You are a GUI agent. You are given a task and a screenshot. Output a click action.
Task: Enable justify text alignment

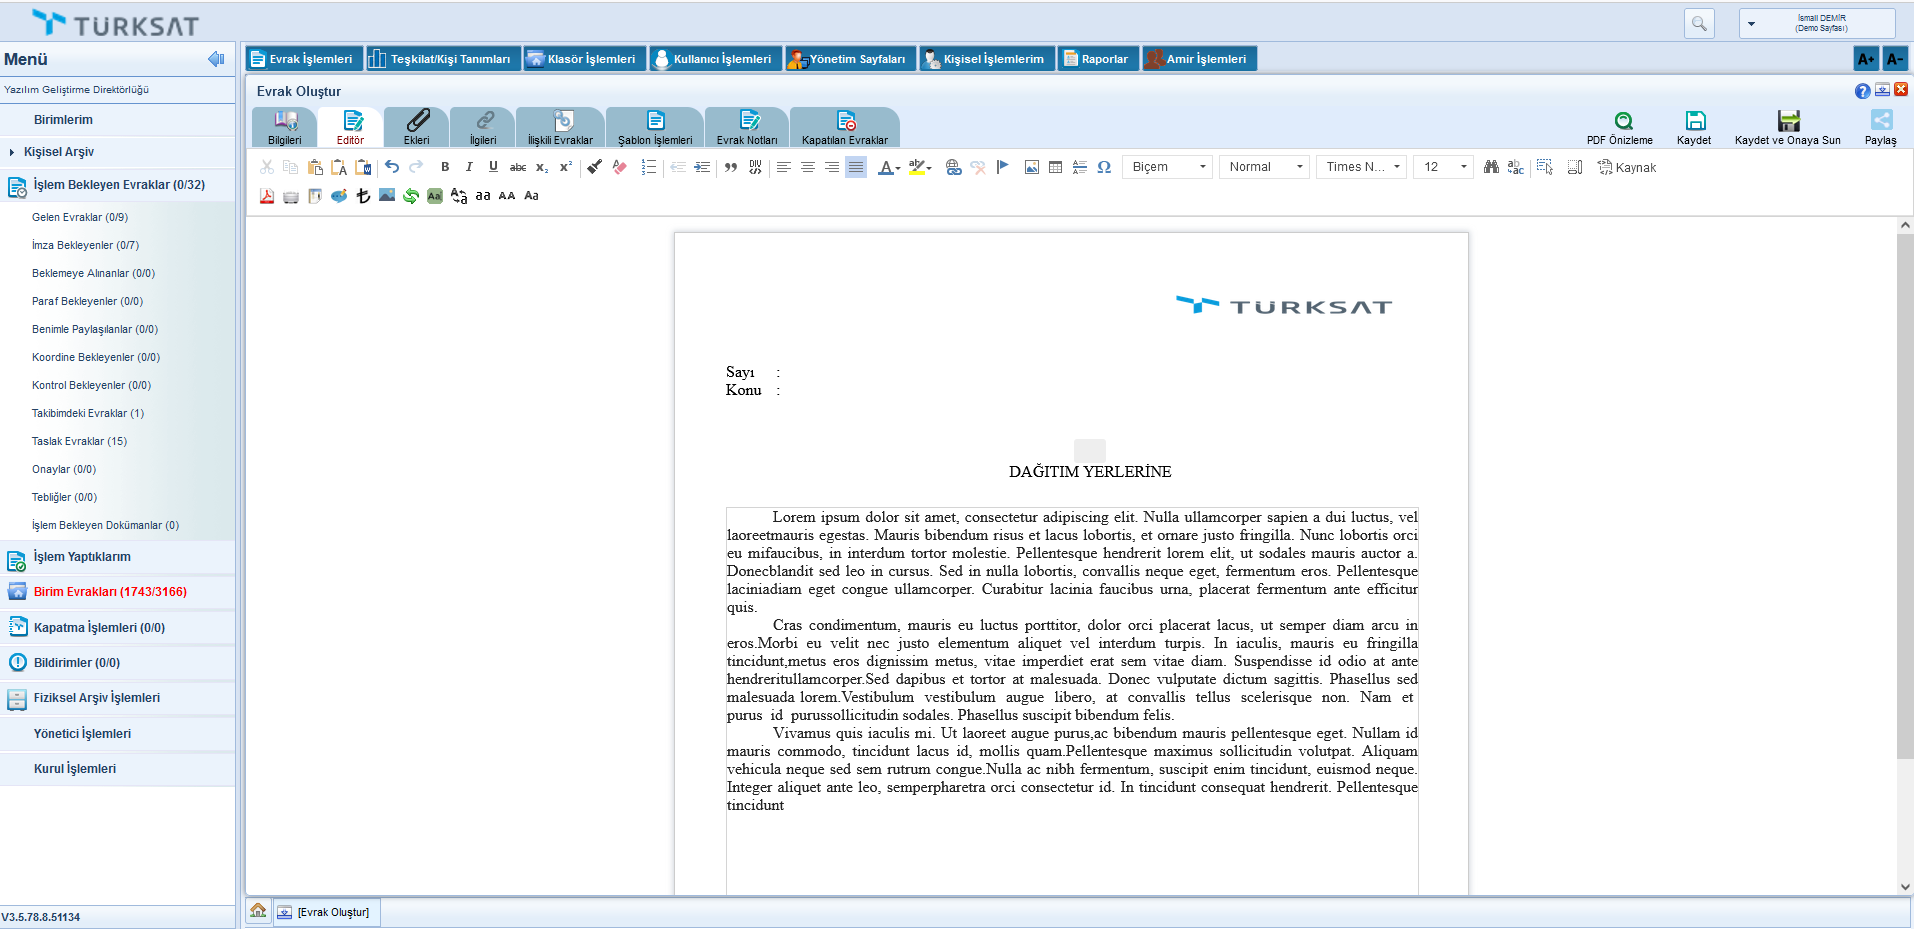pyautogui.click(x=856, y=167)
